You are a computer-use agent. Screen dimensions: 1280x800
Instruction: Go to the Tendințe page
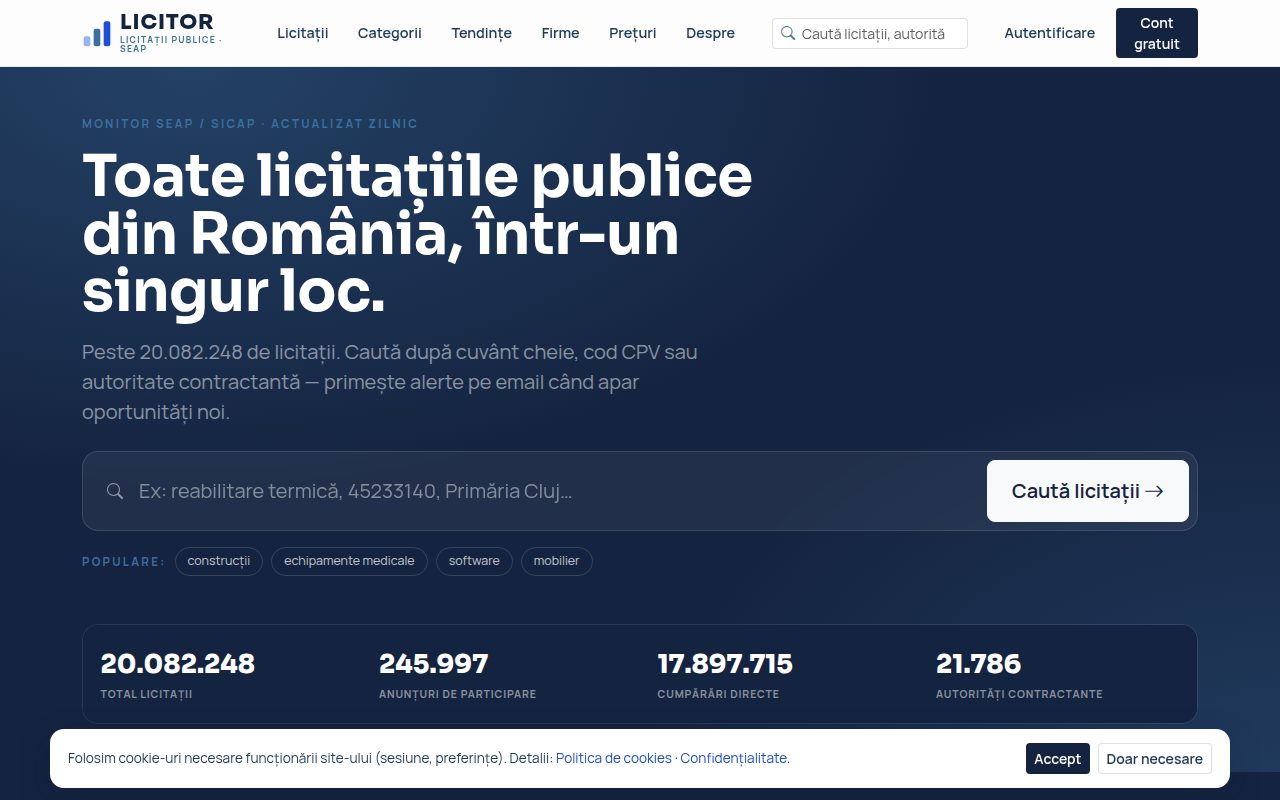coord(481,33)
